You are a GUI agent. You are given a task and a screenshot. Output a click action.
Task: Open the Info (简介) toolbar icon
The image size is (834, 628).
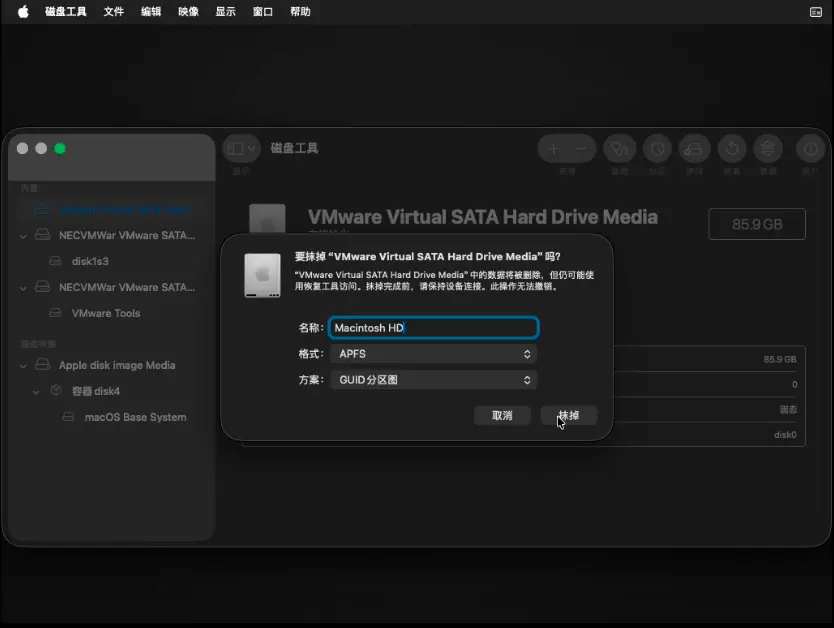tap(810, 149)
